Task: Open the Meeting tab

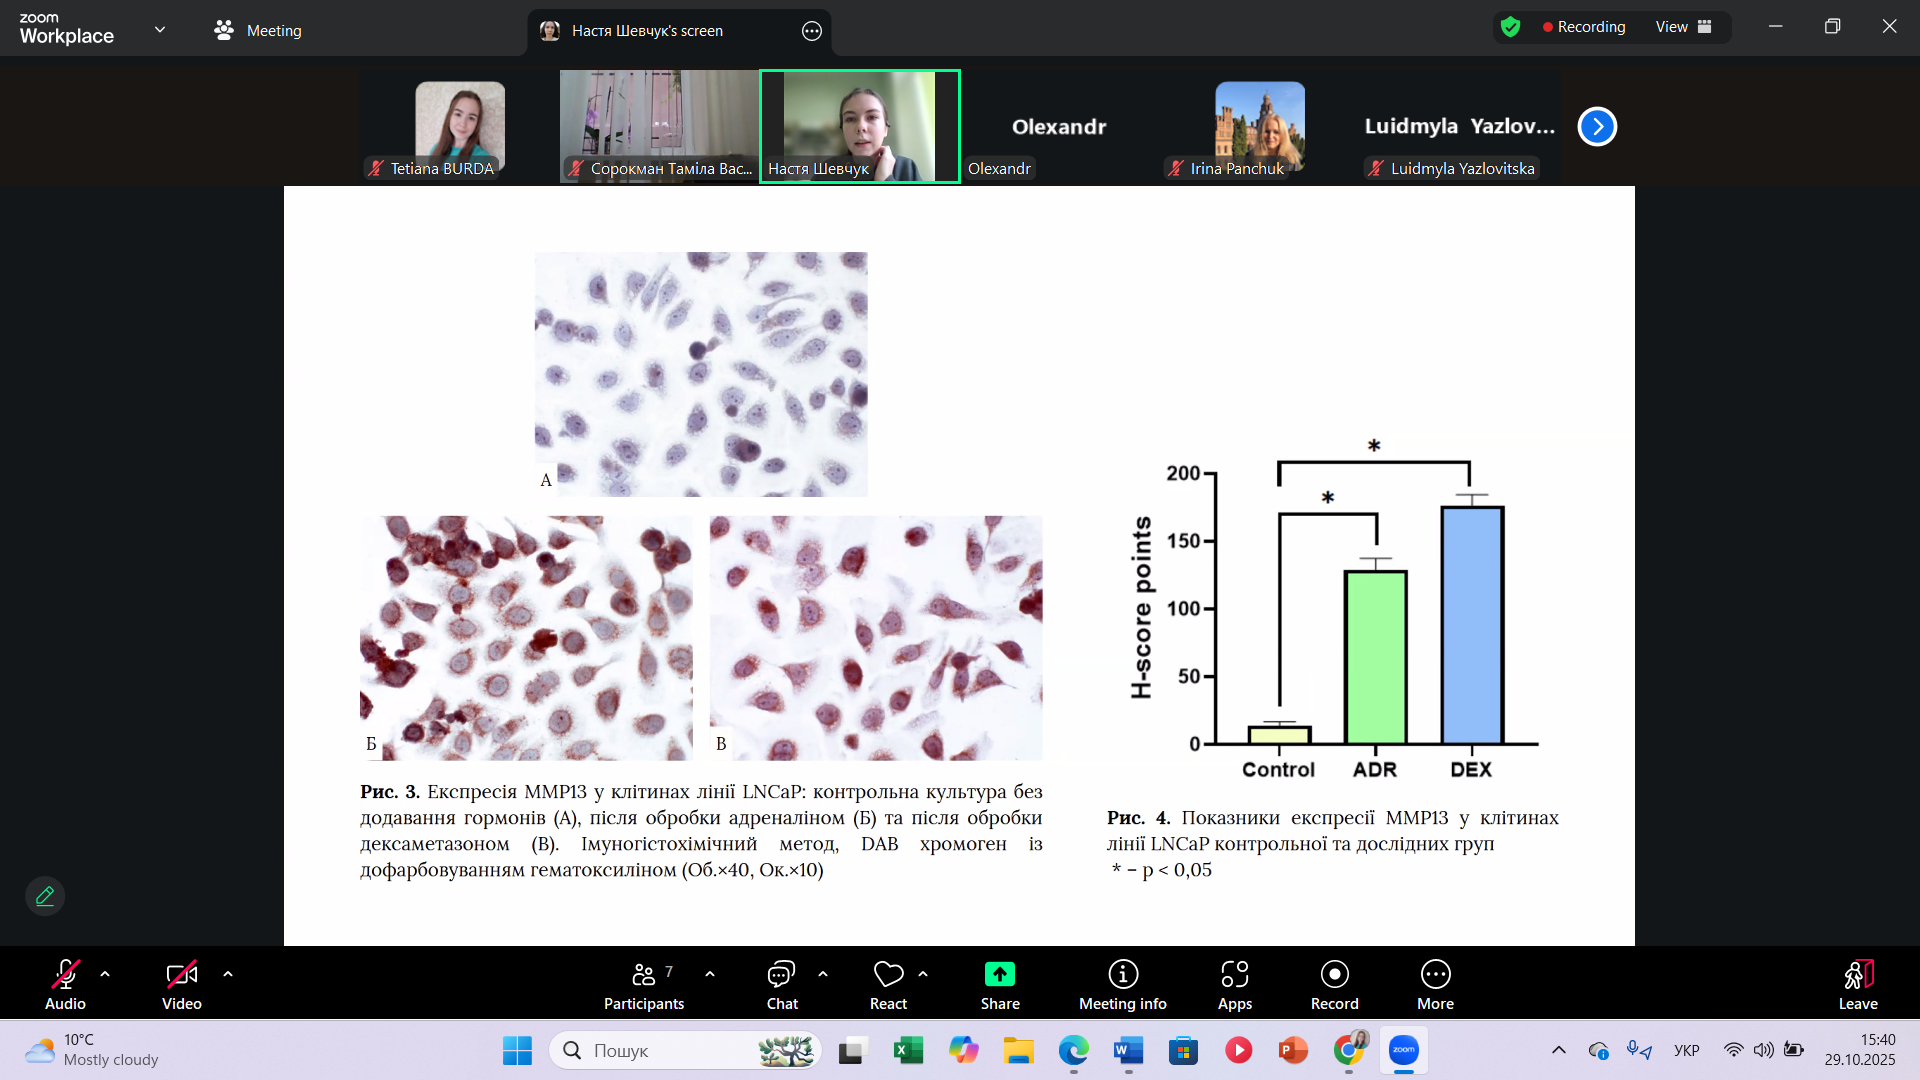Action: (x=258, y=31)
